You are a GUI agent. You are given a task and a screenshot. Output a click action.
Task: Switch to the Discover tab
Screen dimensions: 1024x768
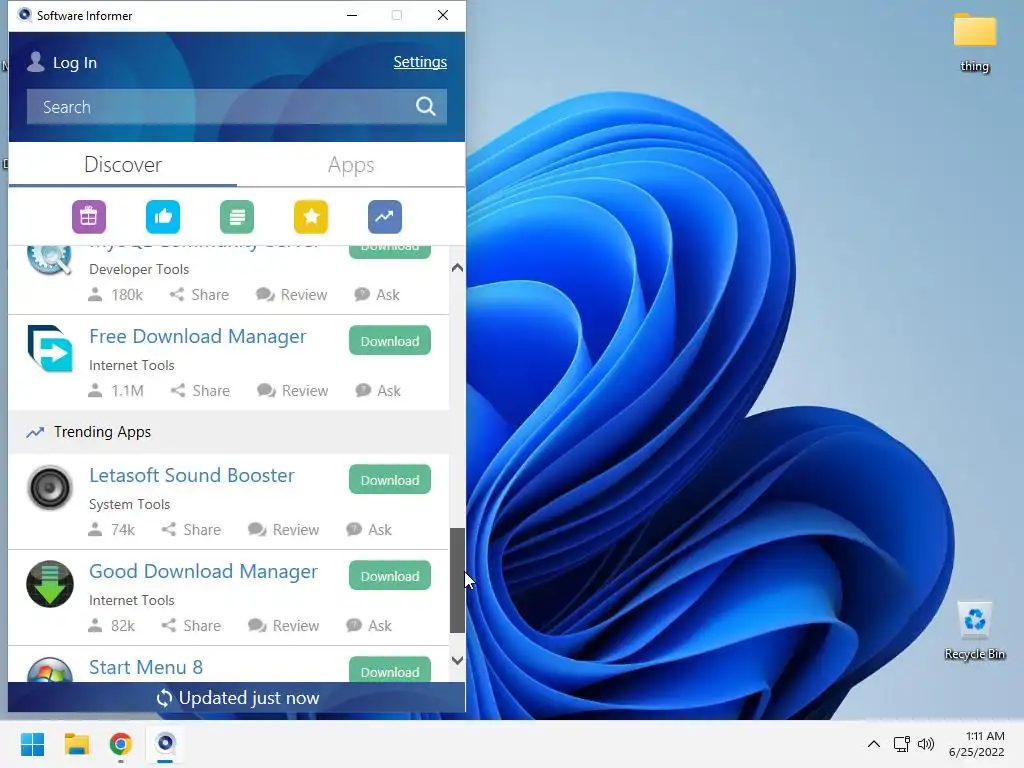click(123, 165)
